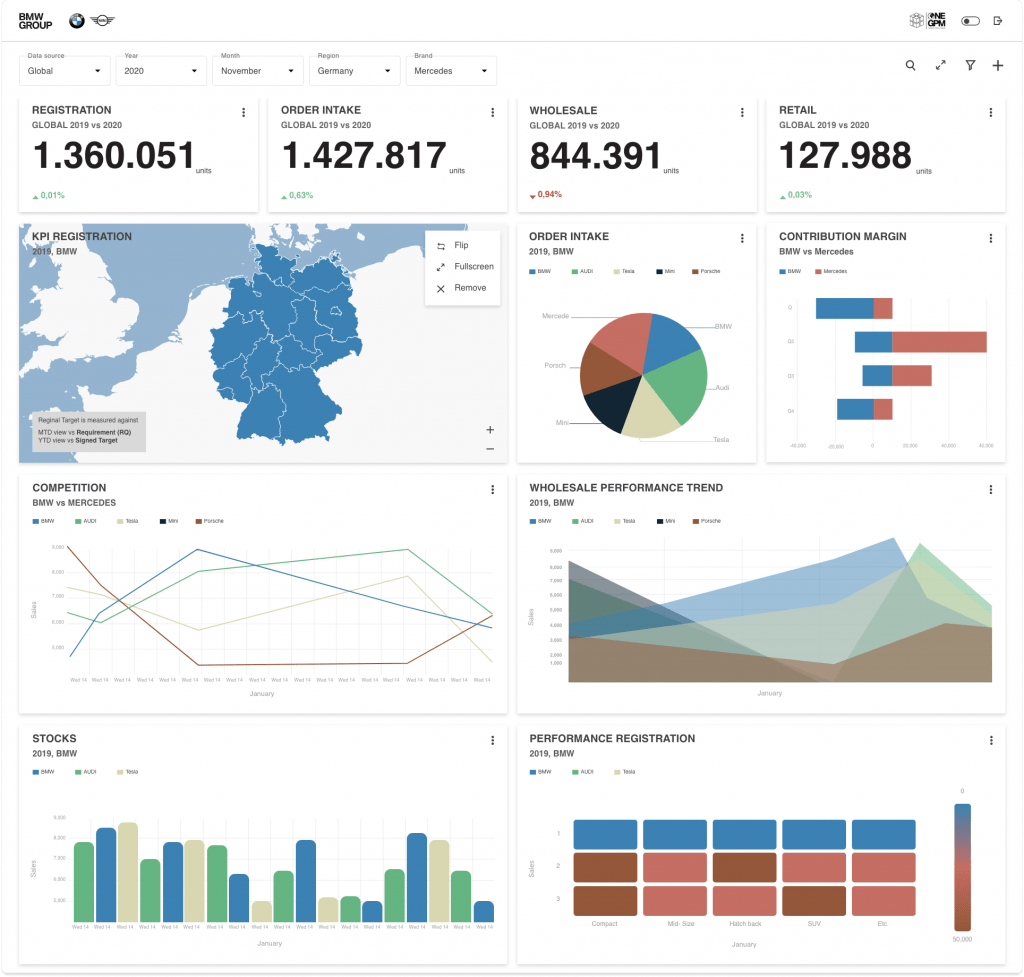Click Germany on the KPI registration map
1024x977 pixels.
tap(287, 346)
